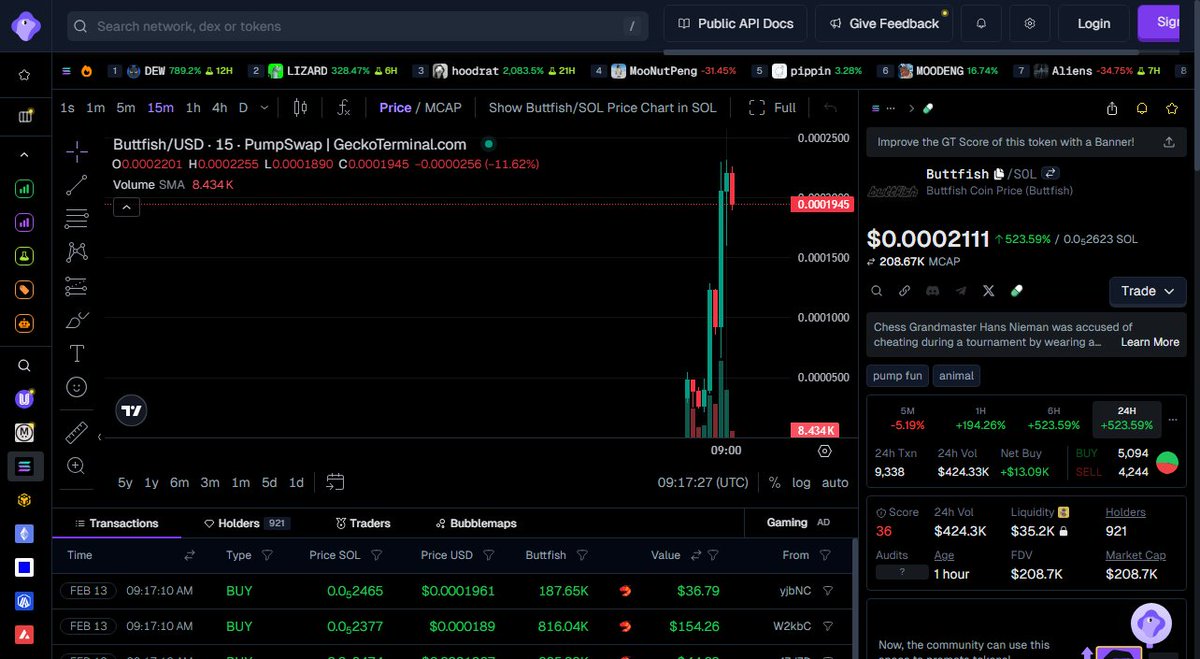Screen dimensions: 1200x659
Task: Open the token's Telegram link
Action: [960, 291]
